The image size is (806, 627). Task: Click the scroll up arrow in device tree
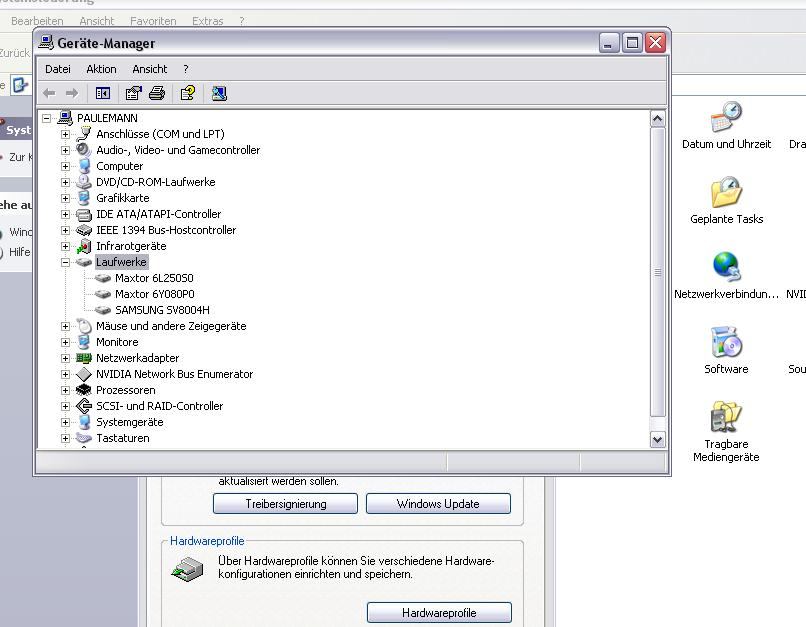tap(657, 119)
